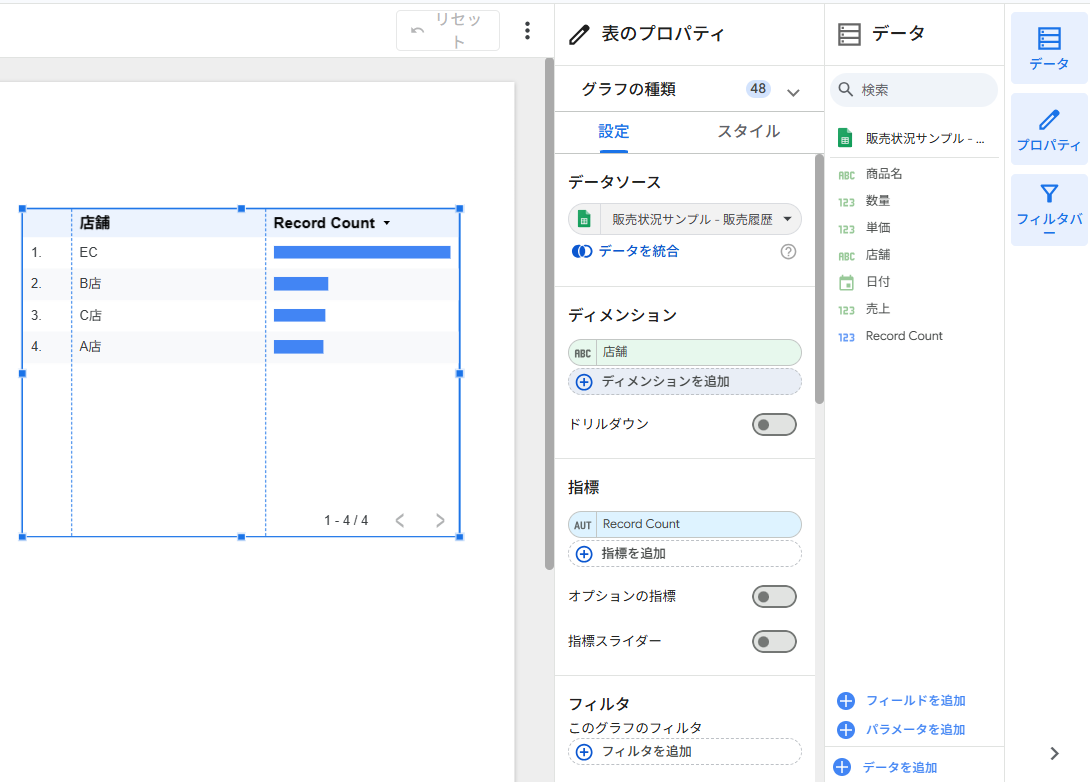Image resolution: width=1090 pixels, height=782 pixels.
Task: Open the フィルタバー sidebar tab
Action: 1049,210
